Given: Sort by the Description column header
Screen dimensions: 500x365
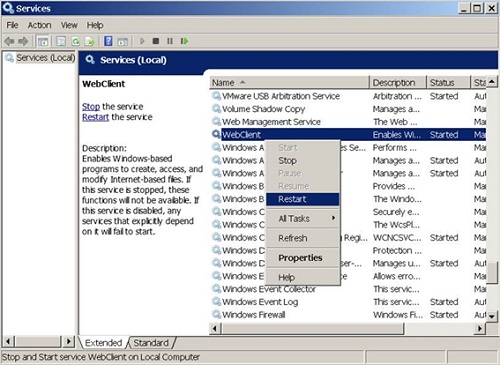Looking at the screenshot, I should pos(398,82).
